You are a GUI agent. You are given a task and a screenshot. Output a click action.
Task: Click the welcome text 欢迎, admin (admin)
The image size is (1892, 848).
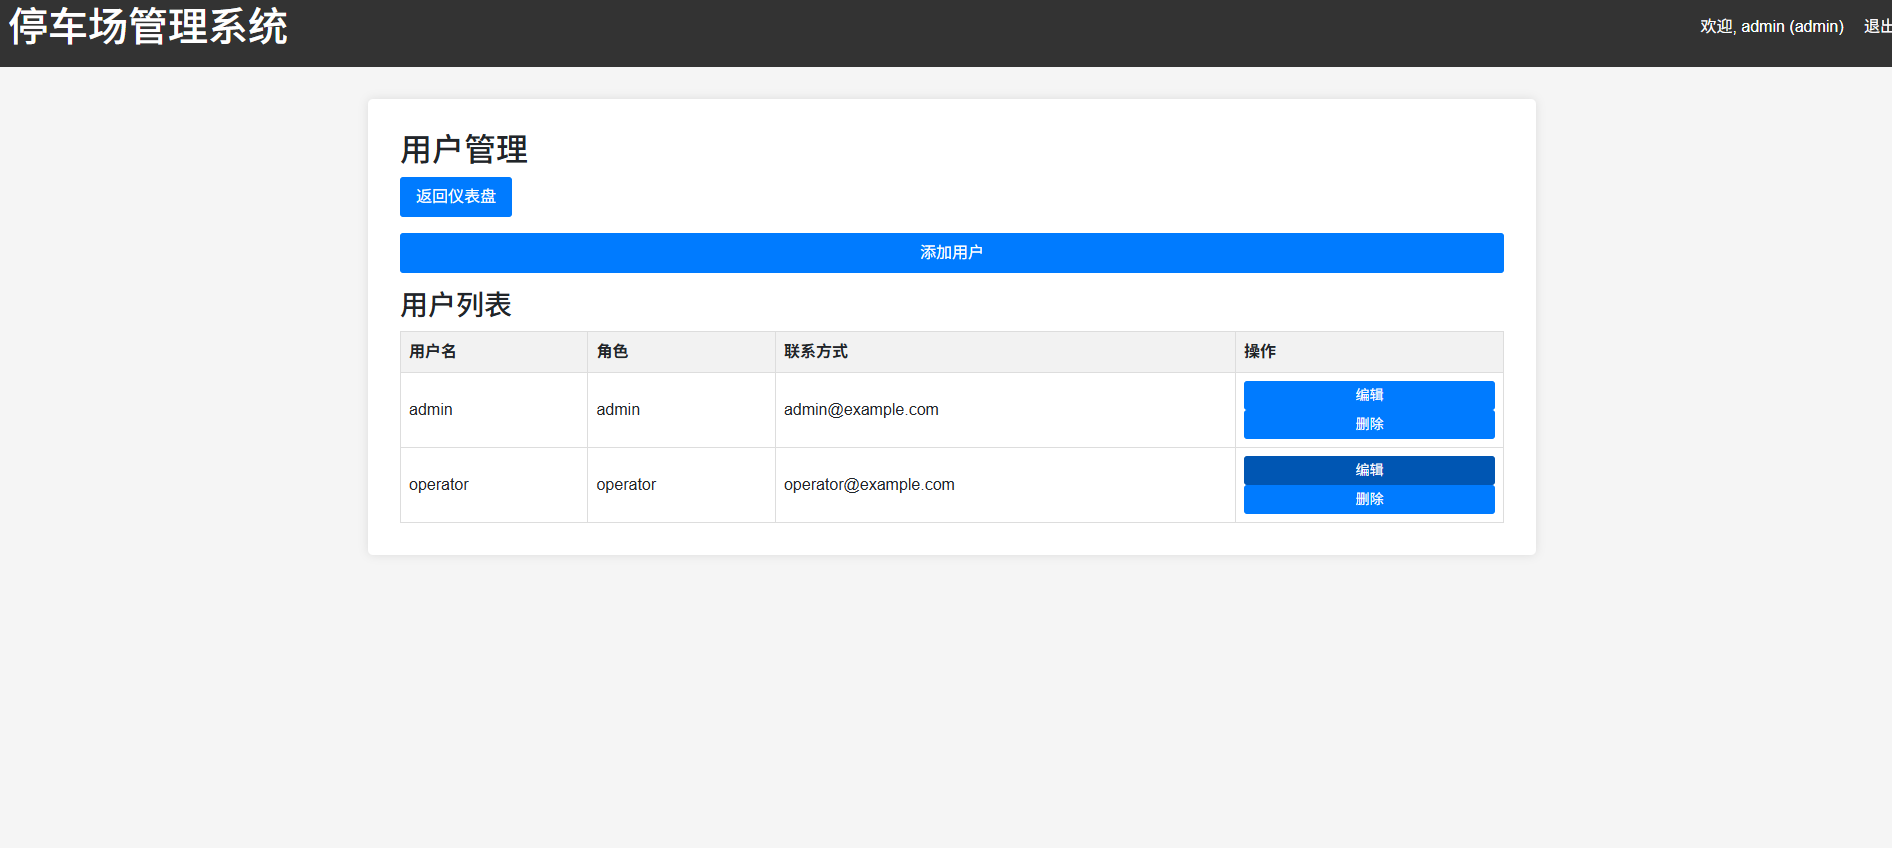tap(1772, 26)
